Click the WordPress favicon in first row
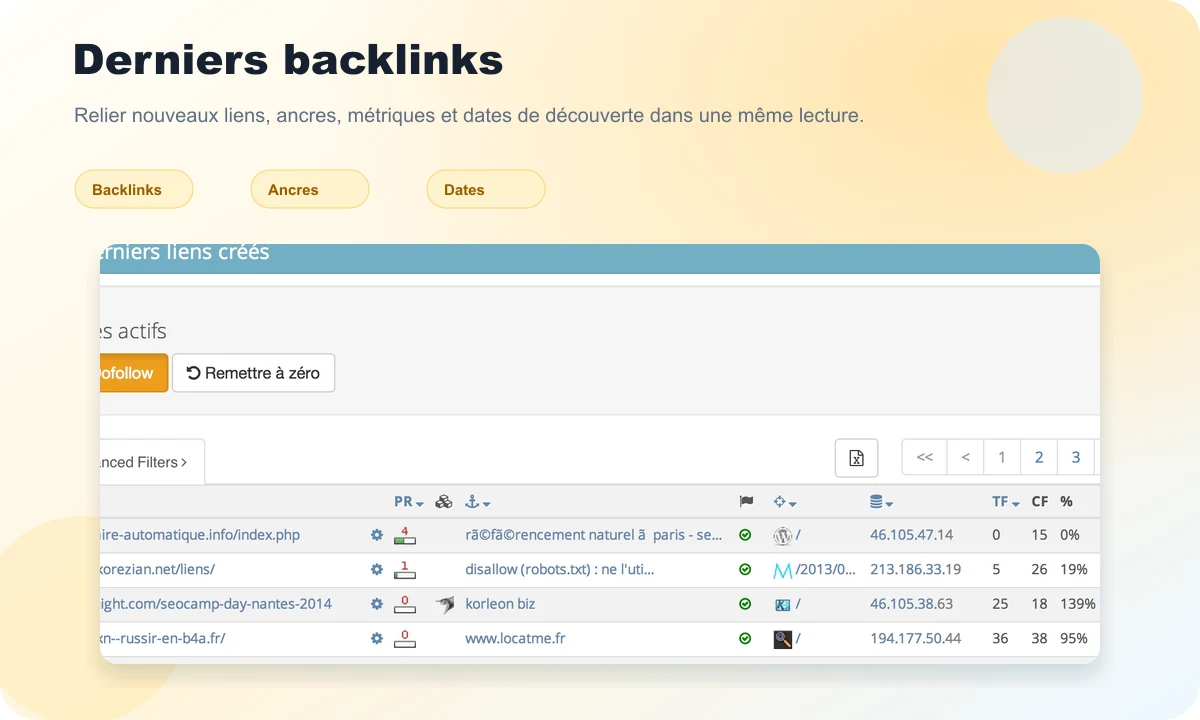 pos(783,536)
